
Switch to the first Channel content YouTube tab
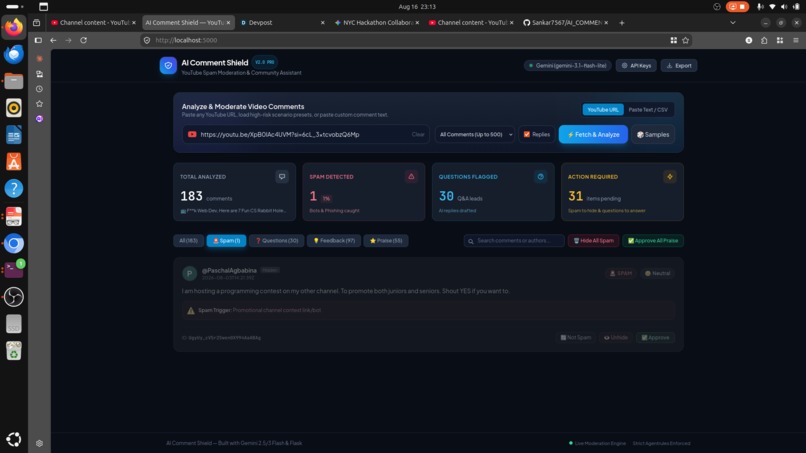[93, 23]
